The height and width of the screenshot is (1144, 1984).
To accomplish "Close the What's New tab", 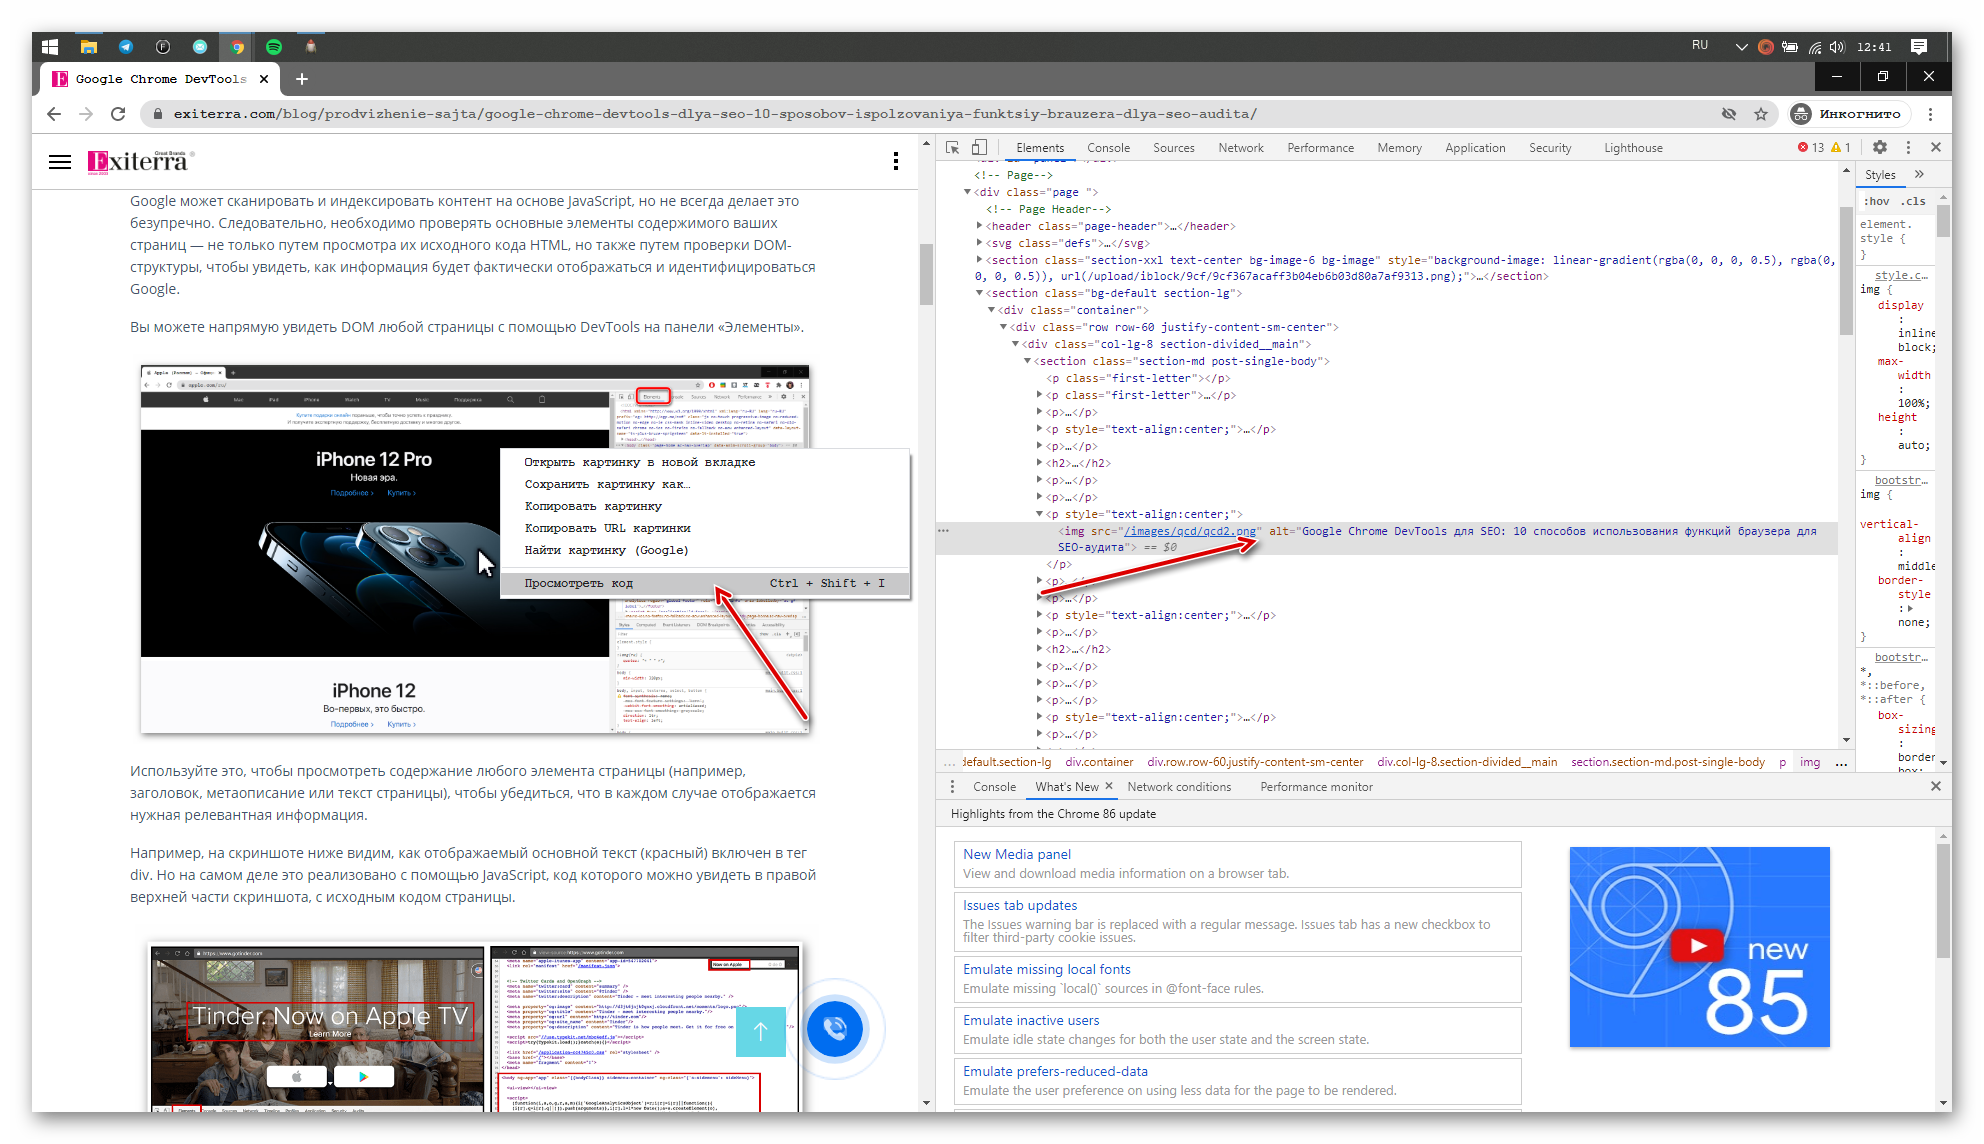I will point(1109,786).
